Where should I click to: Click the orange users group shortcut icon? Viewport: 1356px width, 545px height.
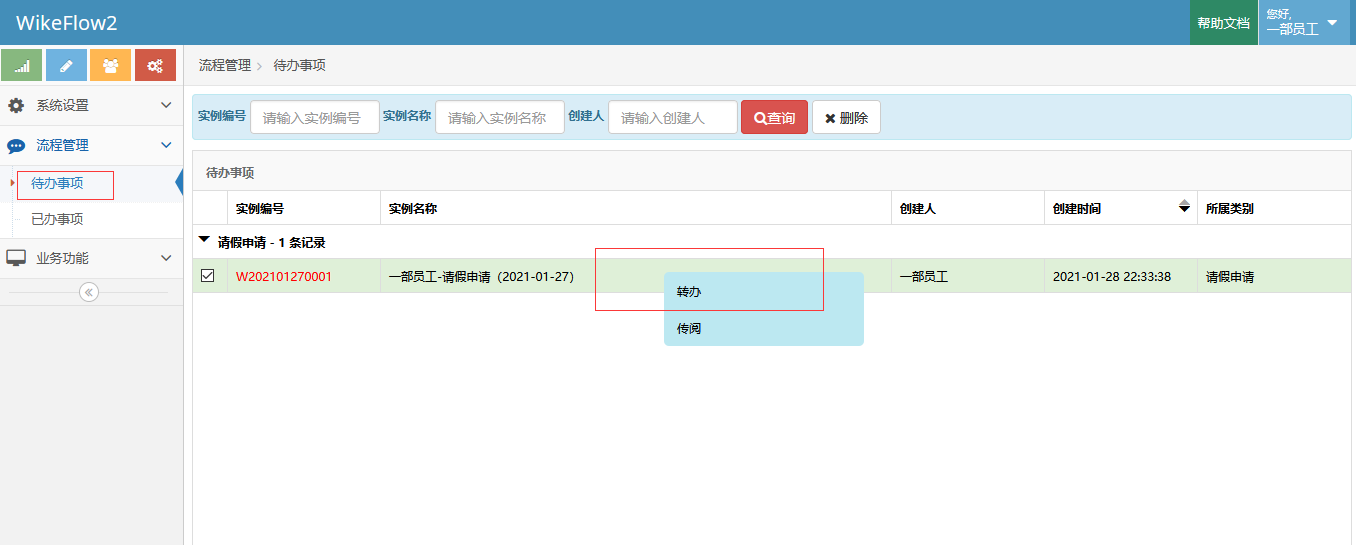pyautogui.click(x=110, y=65)
